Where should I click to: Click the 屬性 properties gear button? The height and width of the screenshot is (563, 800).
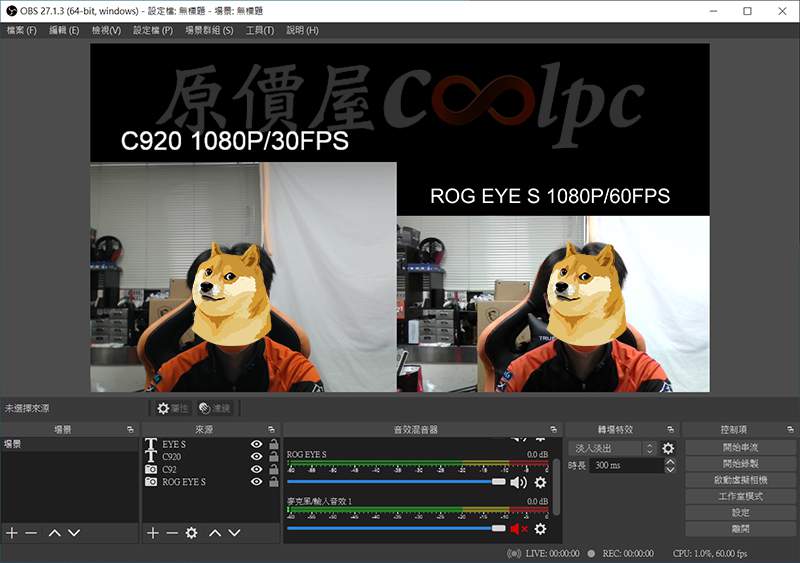[173, 408]
